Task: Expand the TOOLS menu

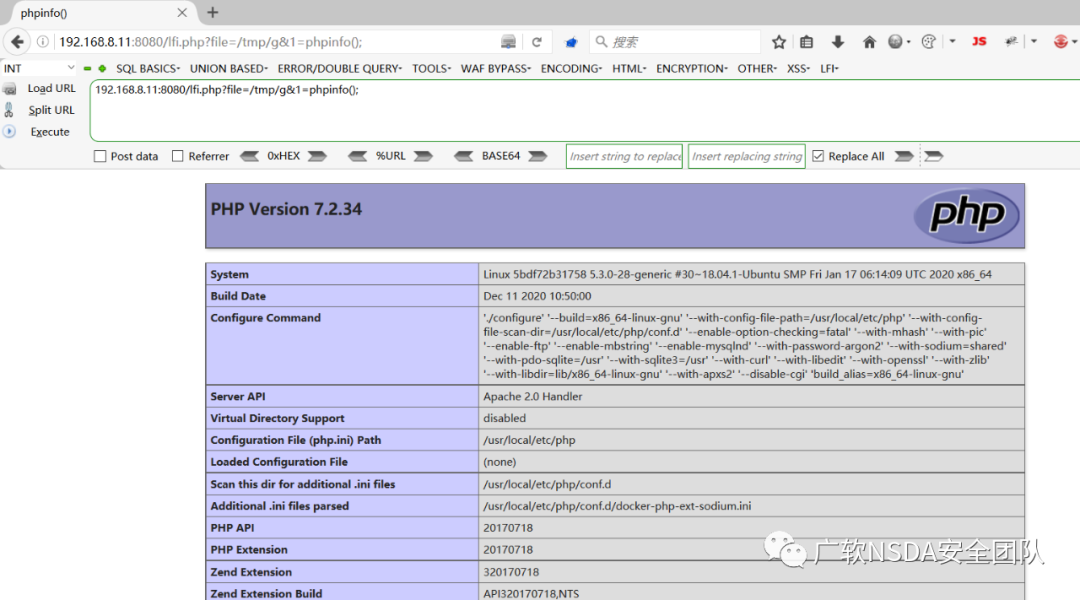Action: 431,68
